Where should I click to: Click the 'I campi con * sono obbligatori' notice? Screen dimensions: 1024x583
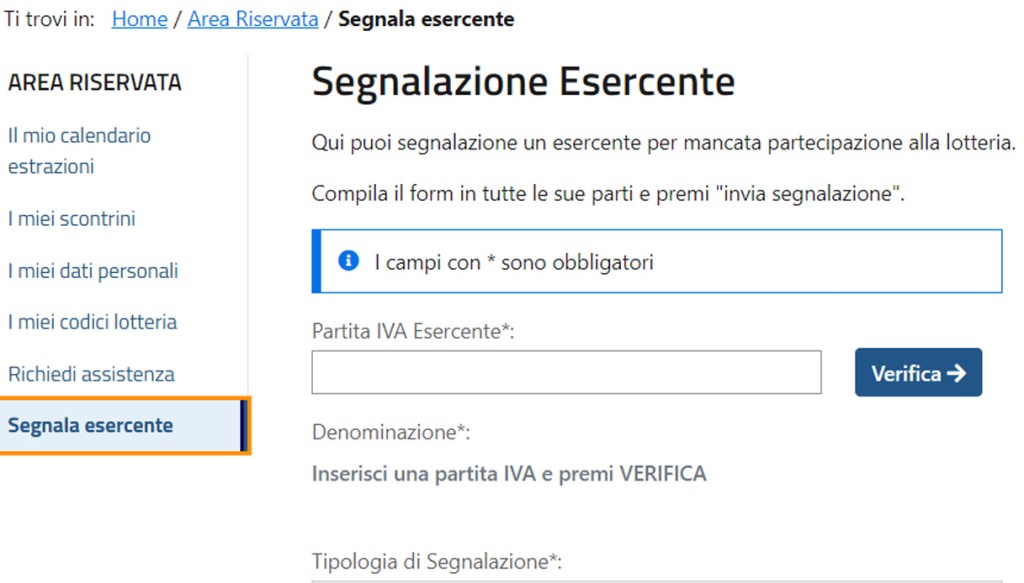tap(513, 262)
